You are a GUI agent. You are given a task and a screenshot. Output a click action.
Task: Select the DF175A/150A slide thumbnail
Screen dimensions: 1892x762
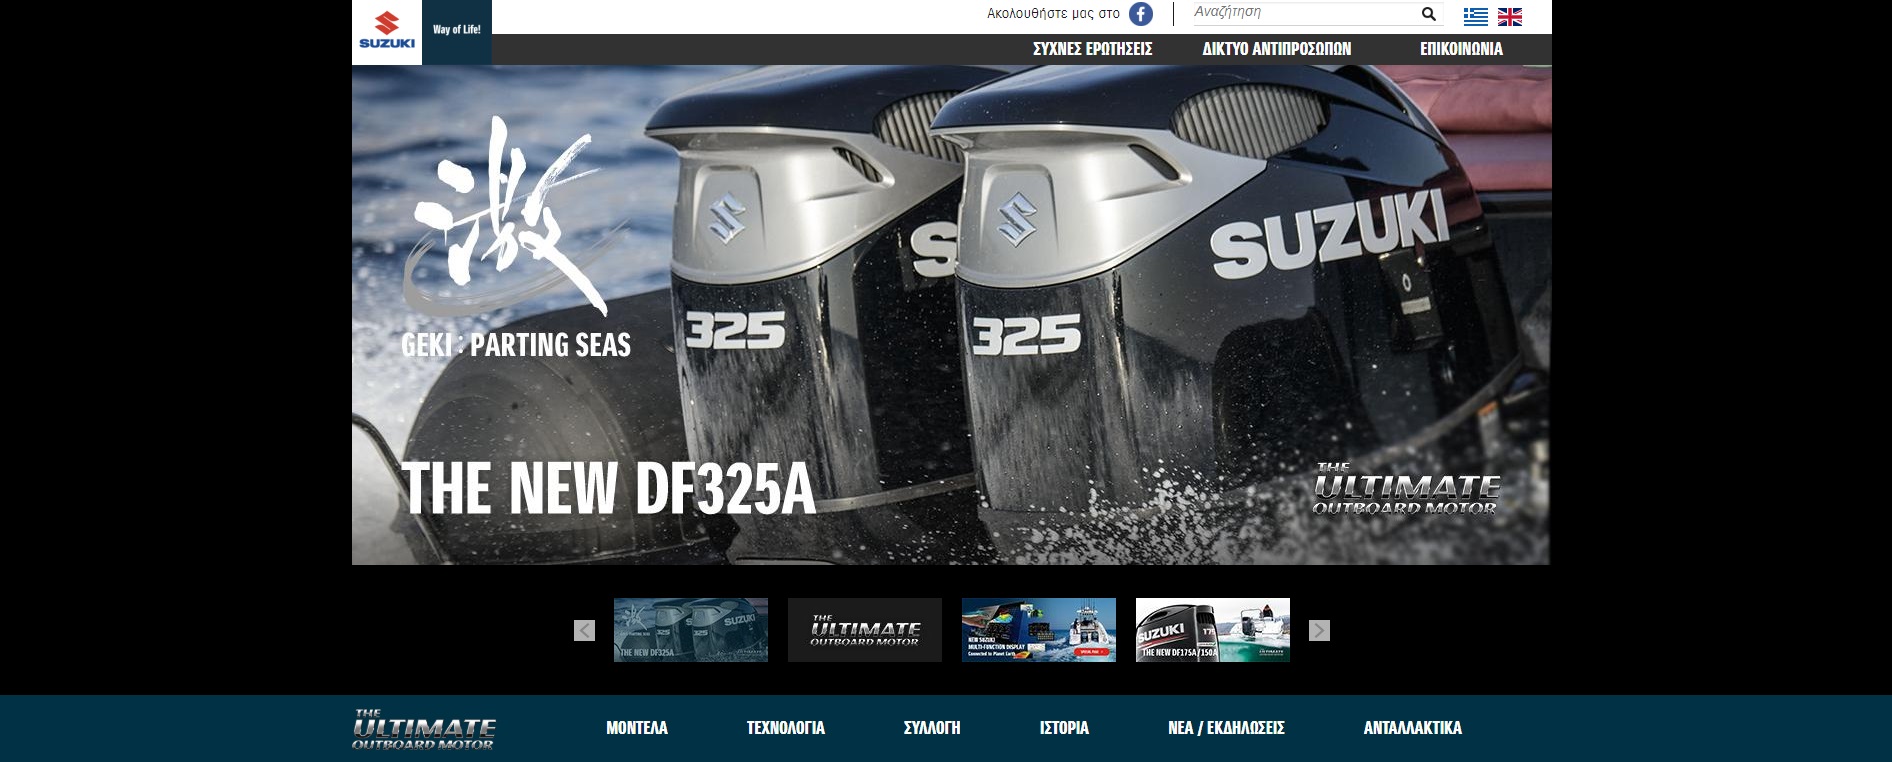click(x=1213, y=630)
